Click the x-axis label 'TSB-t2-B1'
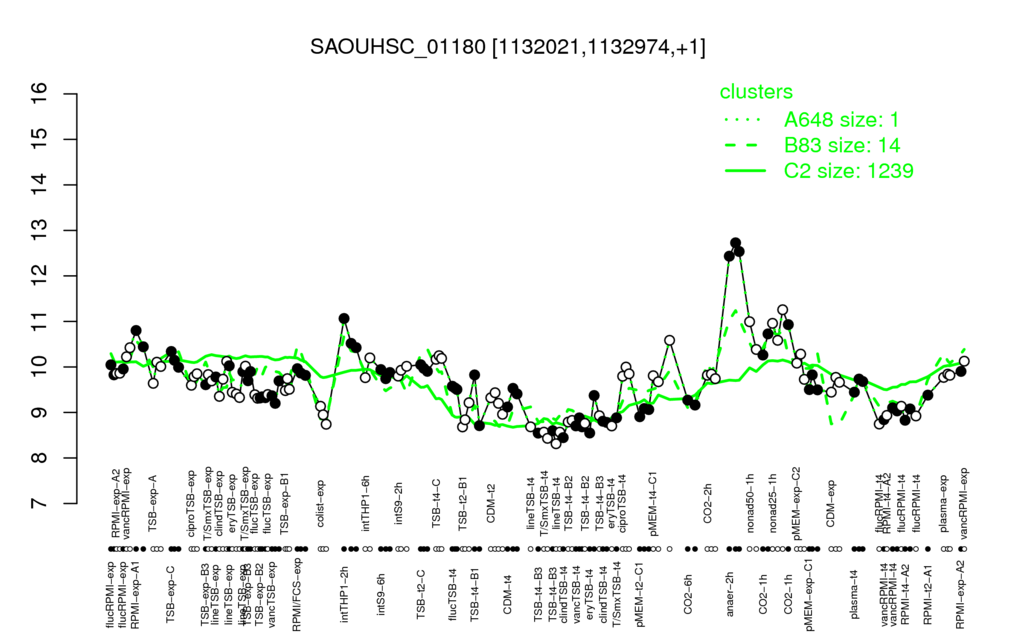This screenshot has width=1024, height=640. (x=464, y=502)
